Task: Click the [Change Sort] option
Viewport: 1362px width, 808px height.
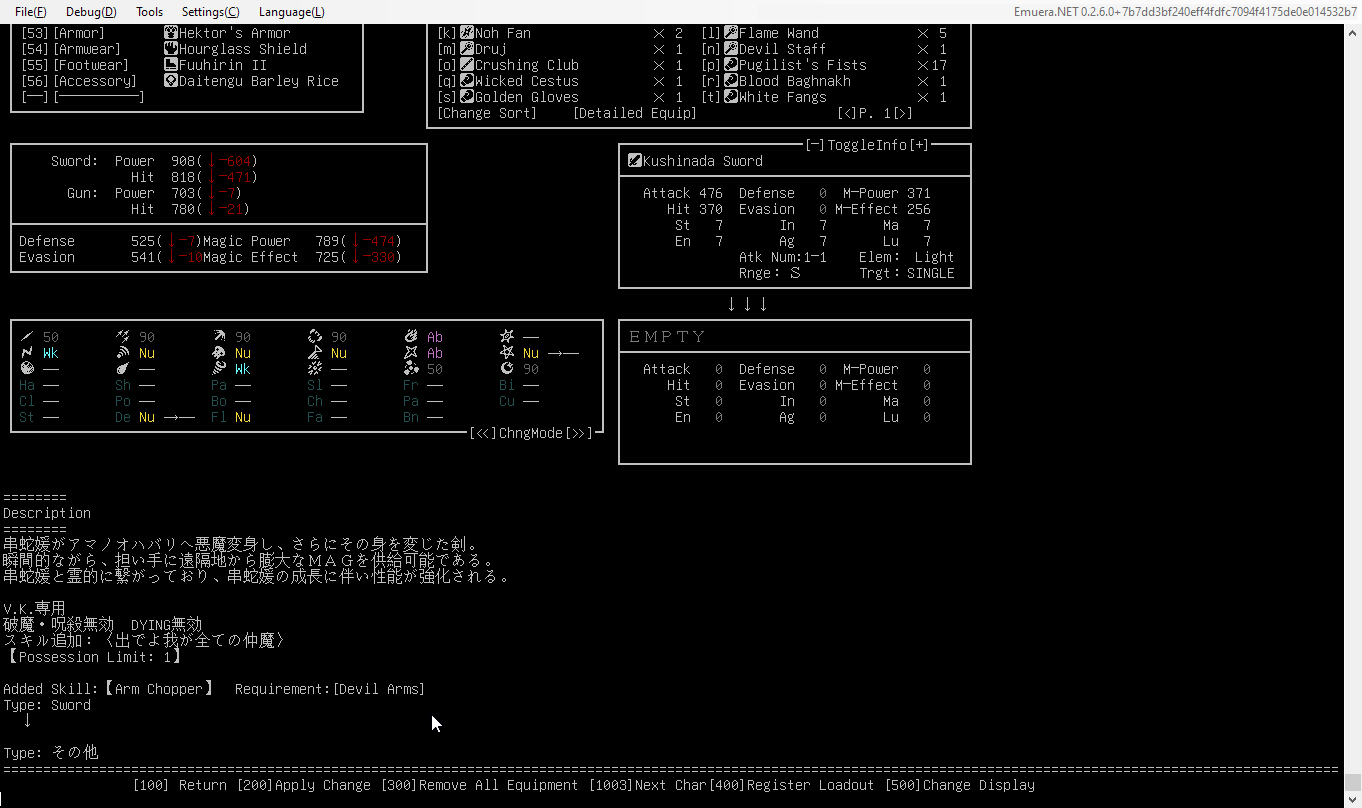Action: click(x=487, y=113)
